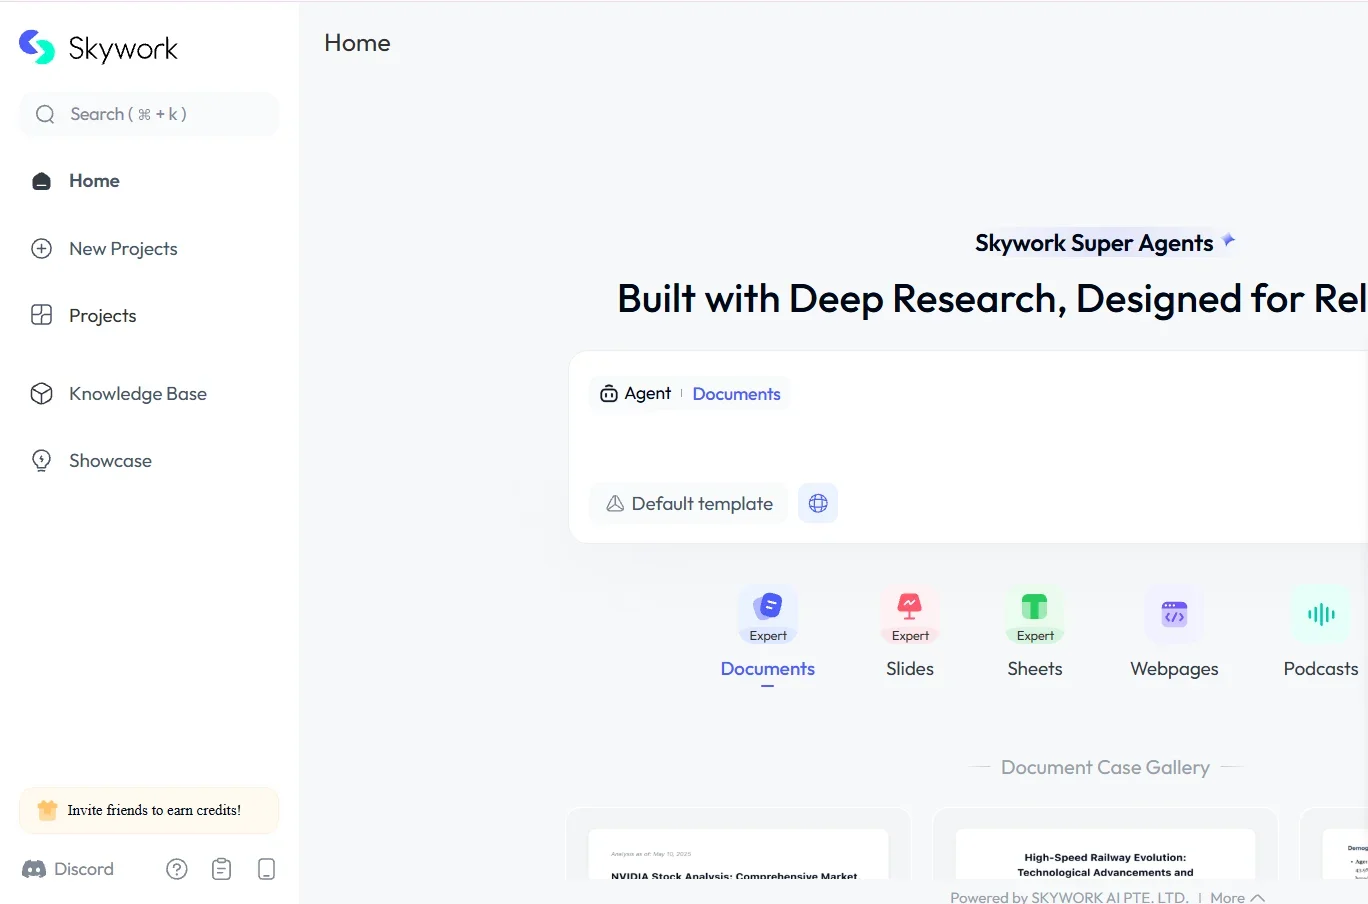Image resolution: width=1368 pixels, height=904 pixels.
Task: Open the help question mark icon
Action: click(x=177, y=869)
